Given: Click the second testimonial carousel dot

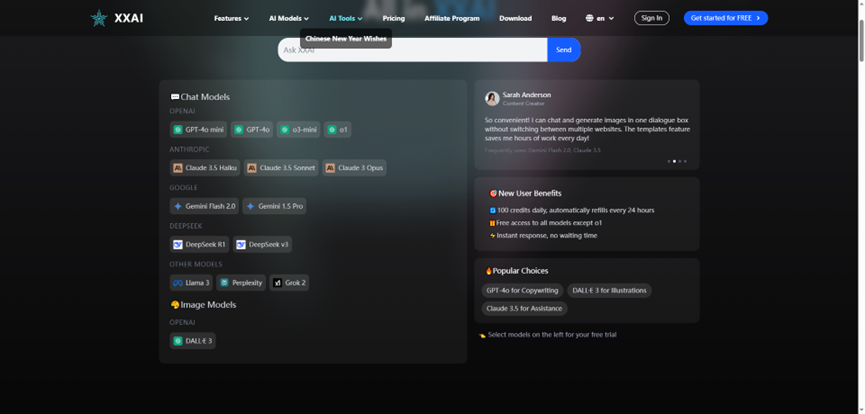Looking at the screenshot, I should 674,161.
